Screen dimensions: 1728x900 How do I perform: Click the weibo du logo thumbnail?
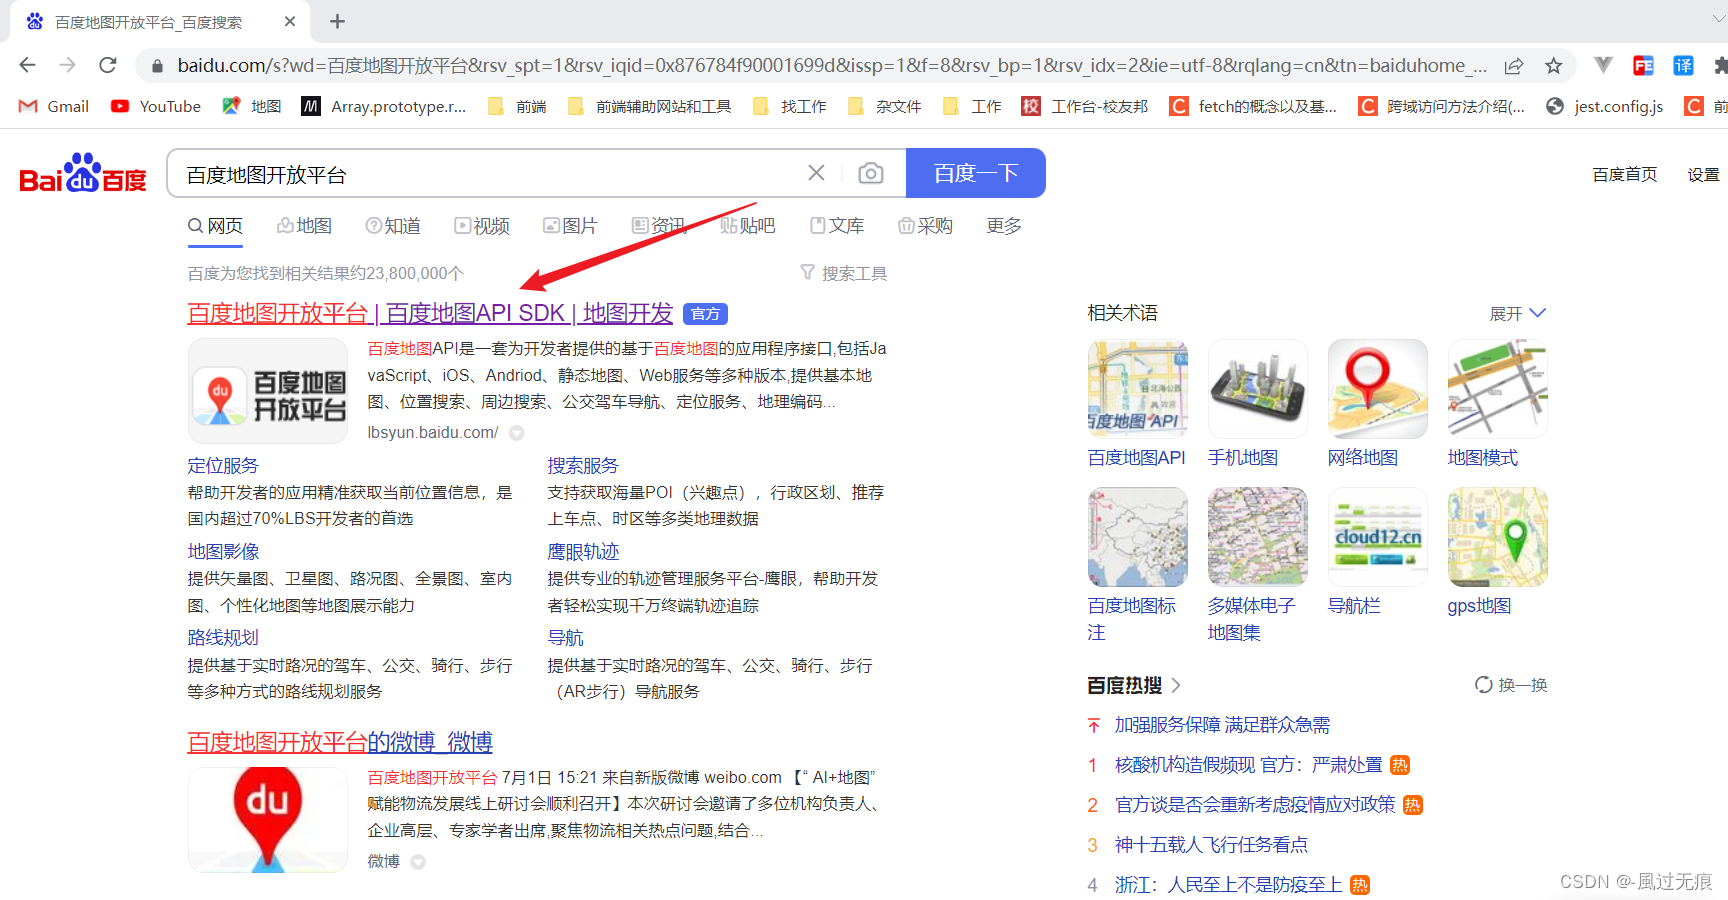pyautogui.click(x=268, y=820)
